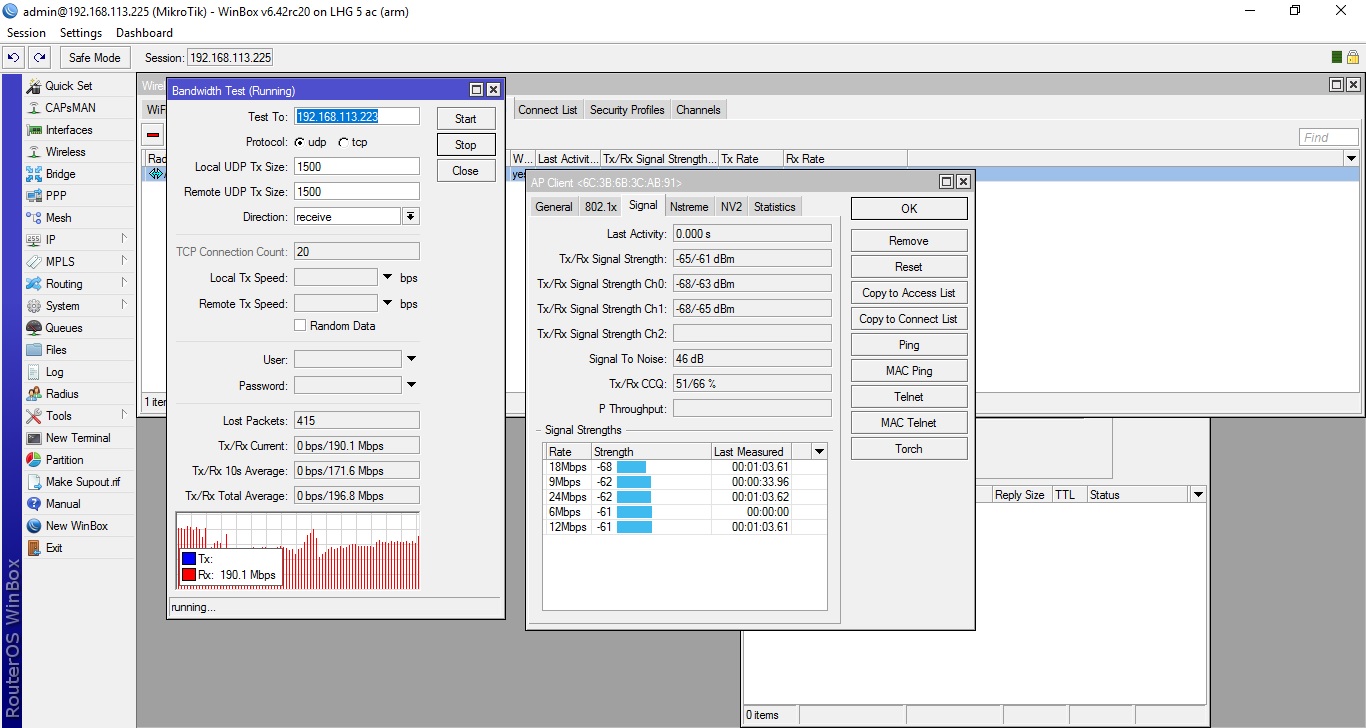Open Queues in the sidebar
This screenshot has height=728, width=1366.
click(63, 328)
